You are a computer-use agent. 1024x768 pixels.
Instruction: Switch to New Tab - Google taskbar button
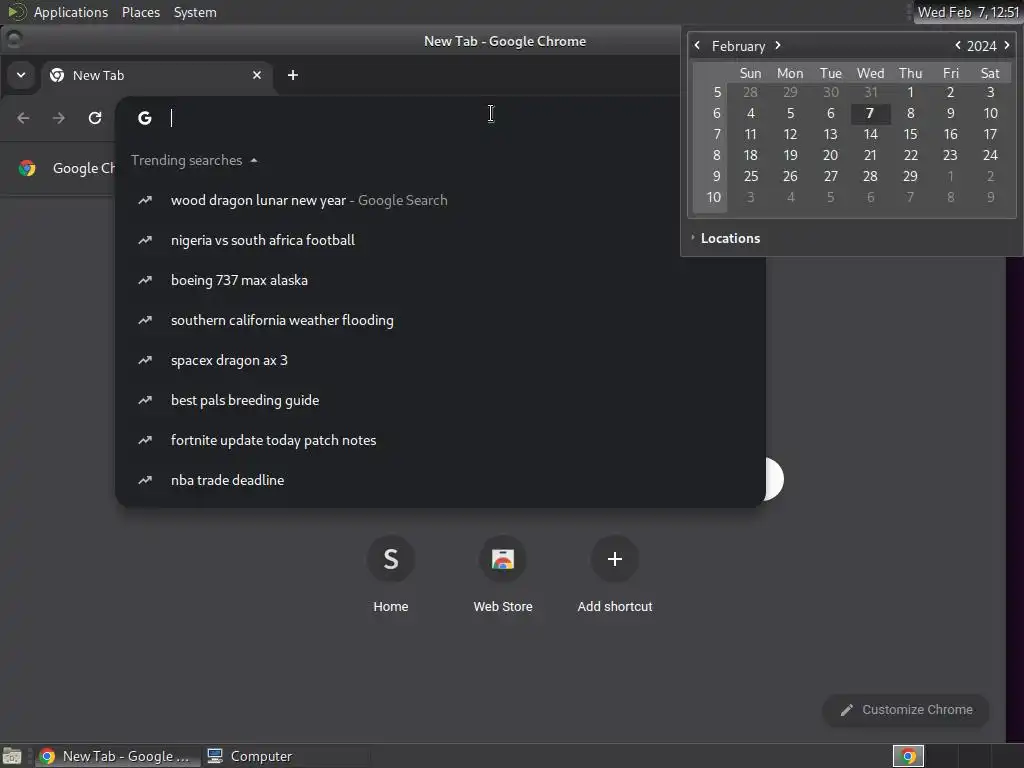pos(117,756)
